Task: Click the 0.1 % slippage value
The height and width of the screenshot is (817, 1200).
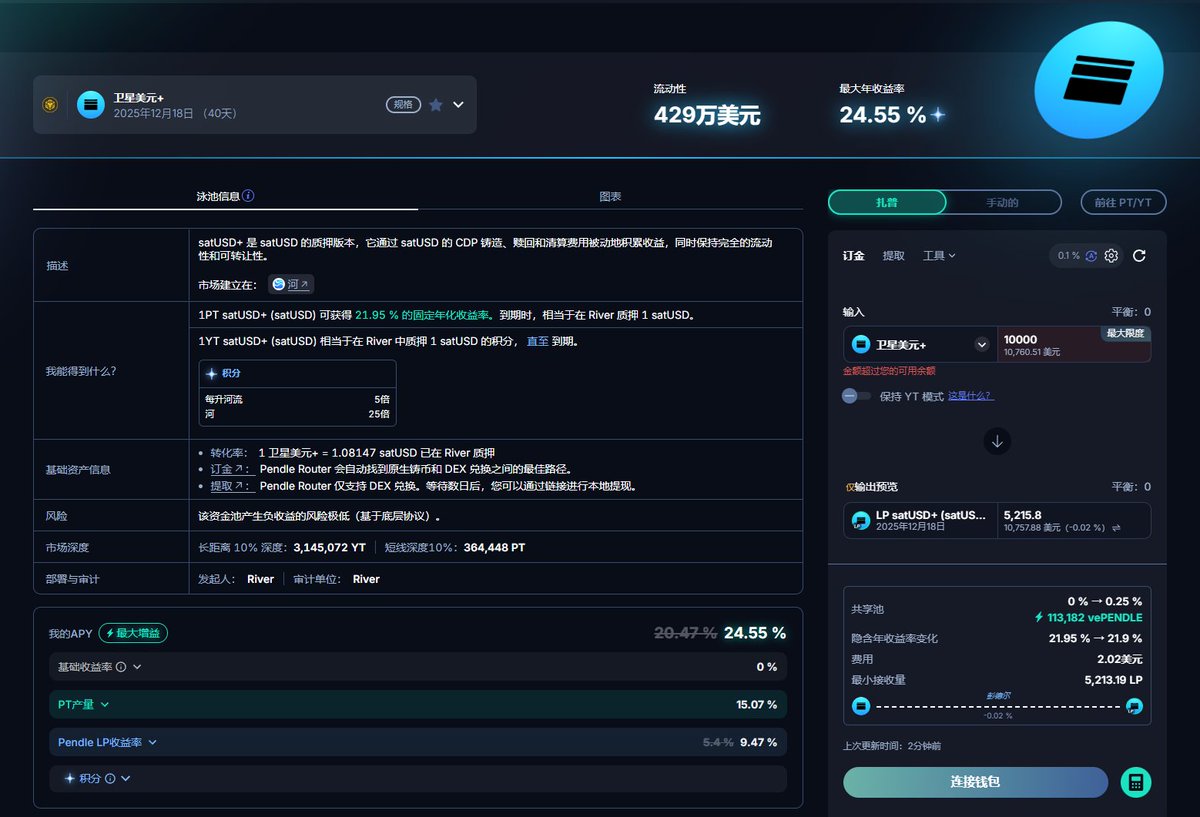Action: pos(1069,256)
